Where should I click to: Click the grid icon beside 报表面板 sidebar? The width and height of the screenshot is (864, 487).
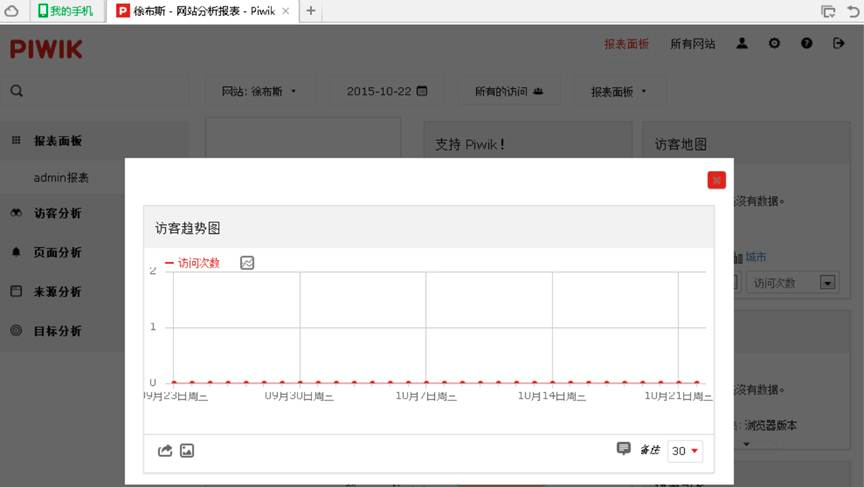click(x=16, y=140)
